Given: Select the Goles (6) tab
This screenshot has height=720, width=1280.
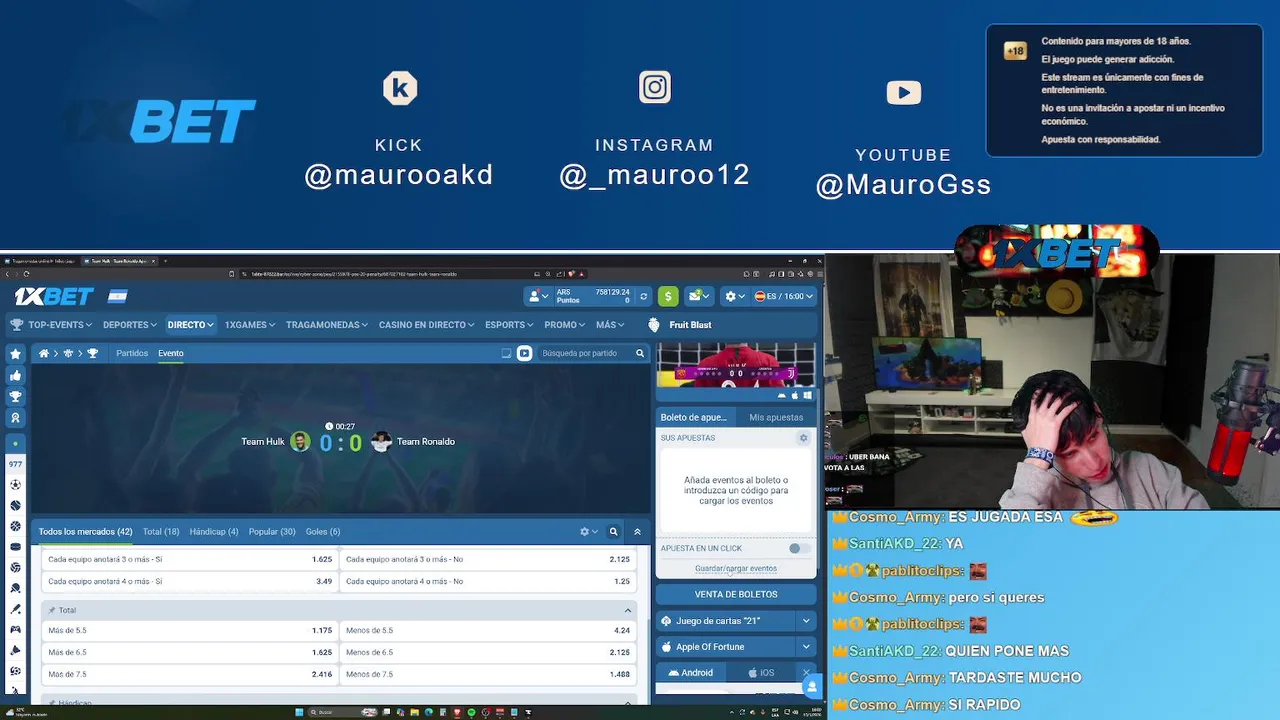Looking at the screenshot, I should pyautogui.click(x=323, y=532).
